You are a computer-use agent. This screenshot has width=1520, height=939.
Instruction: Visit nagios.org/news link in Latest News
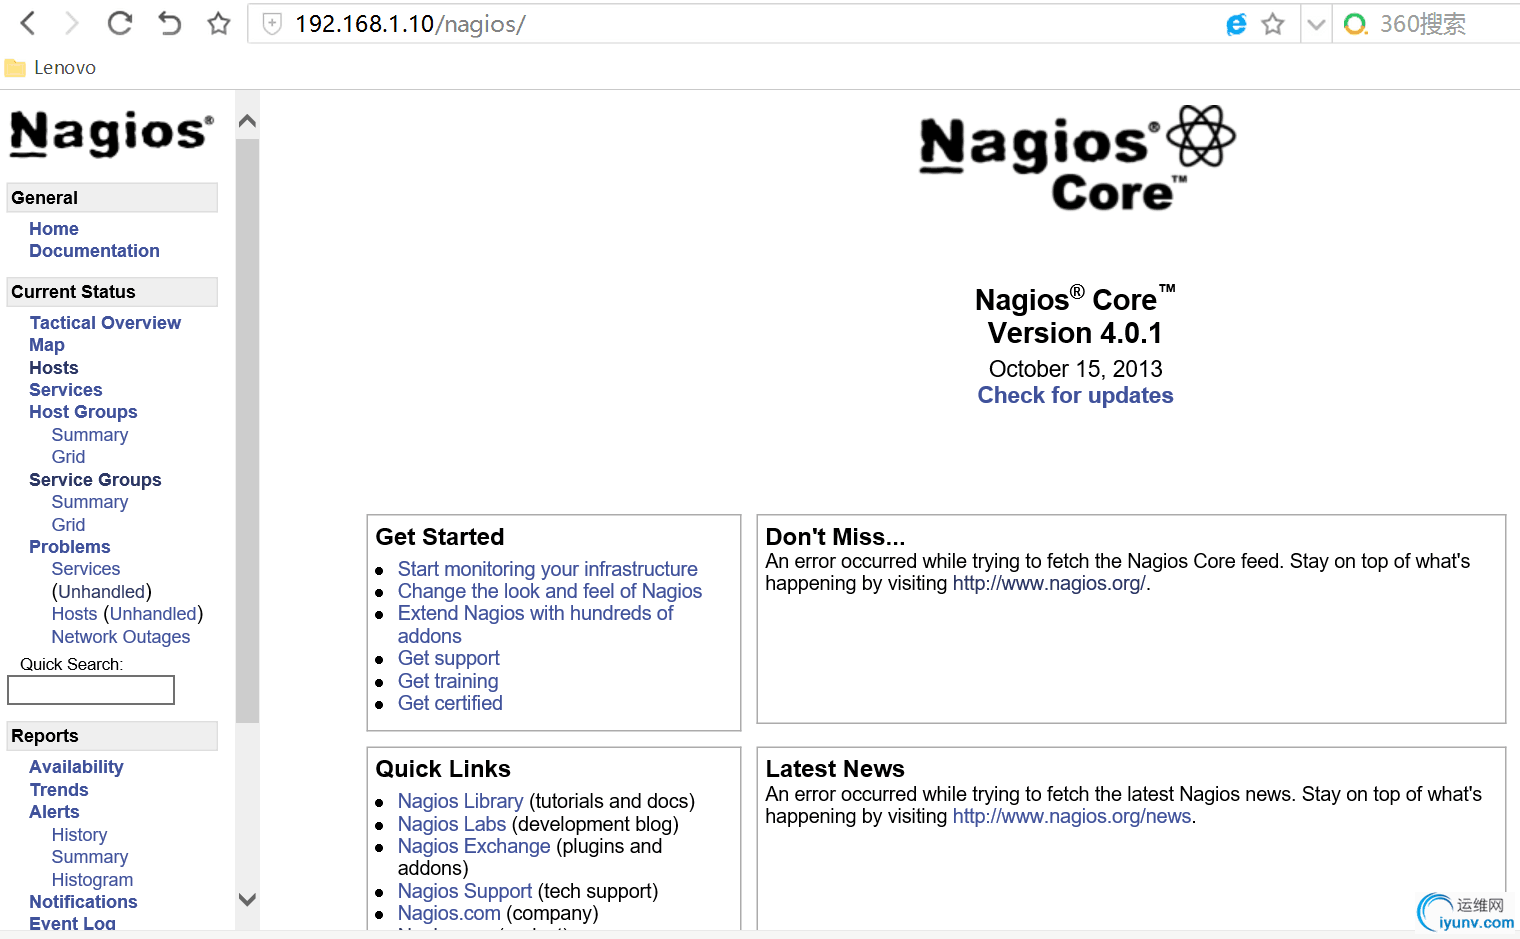[1072, 817]
